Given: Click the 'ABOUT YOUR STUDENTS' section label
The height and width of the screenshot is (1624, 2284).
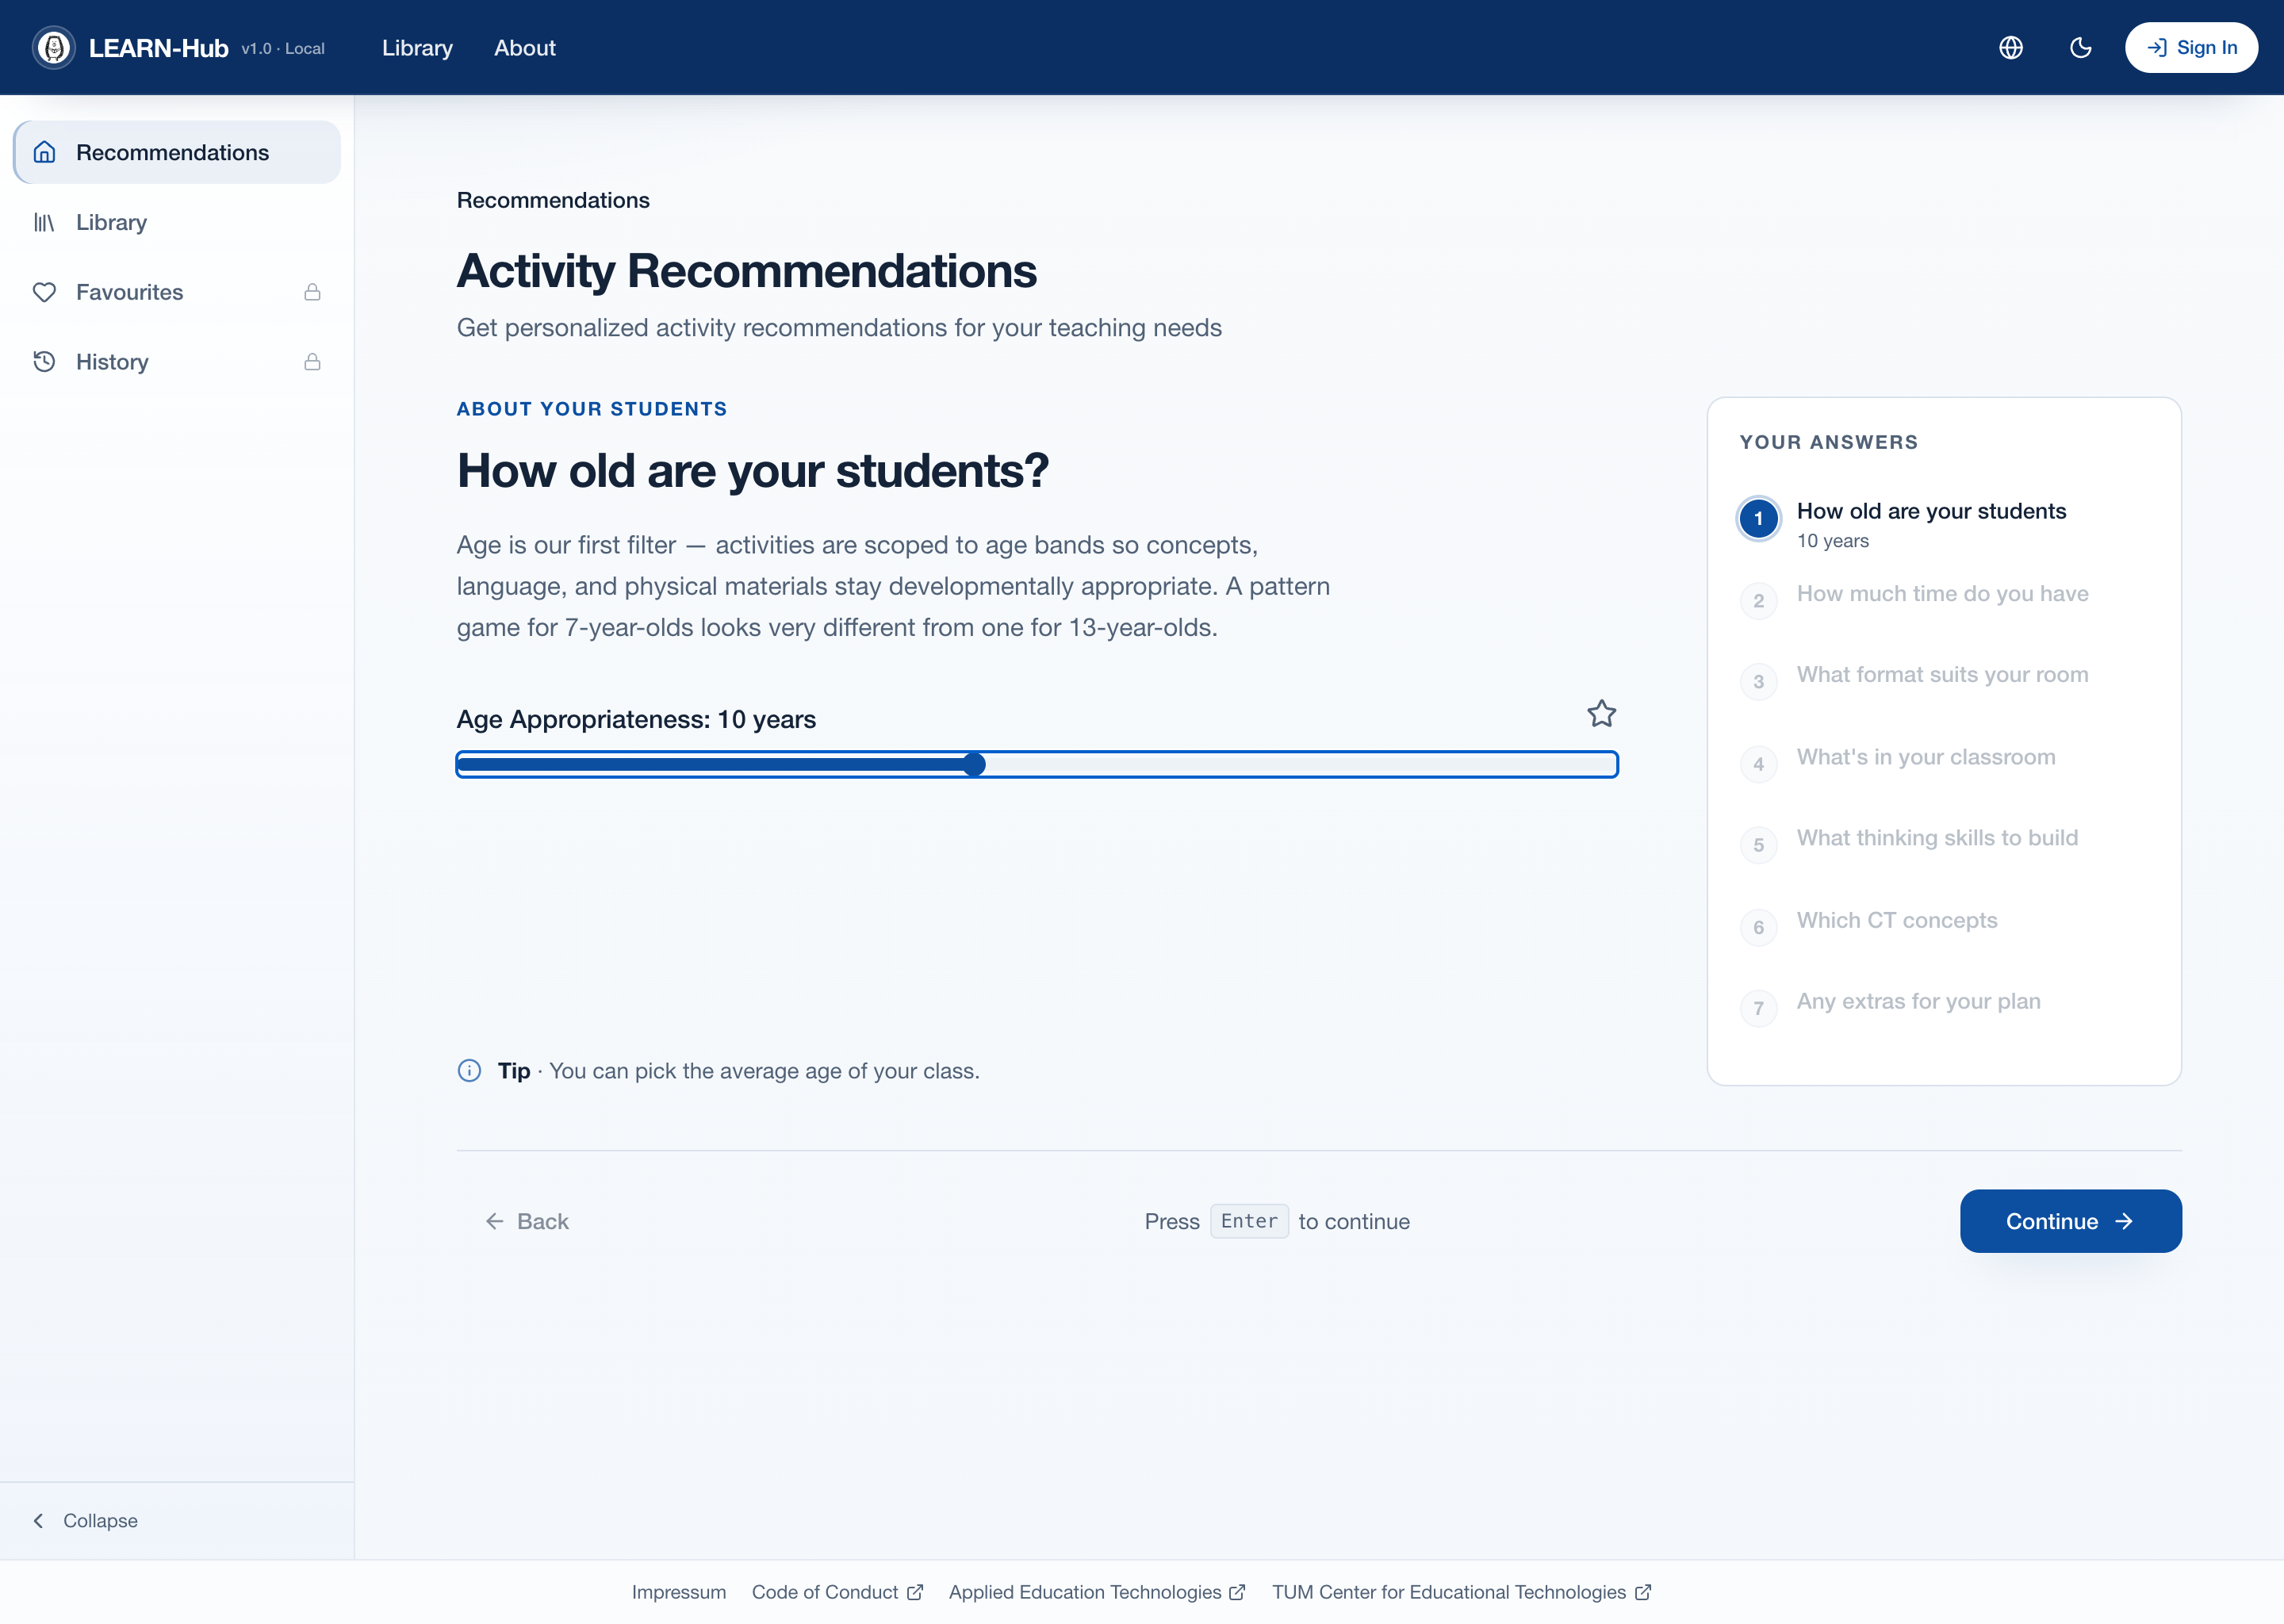Looking at the screenshot, I should [592, 409].
